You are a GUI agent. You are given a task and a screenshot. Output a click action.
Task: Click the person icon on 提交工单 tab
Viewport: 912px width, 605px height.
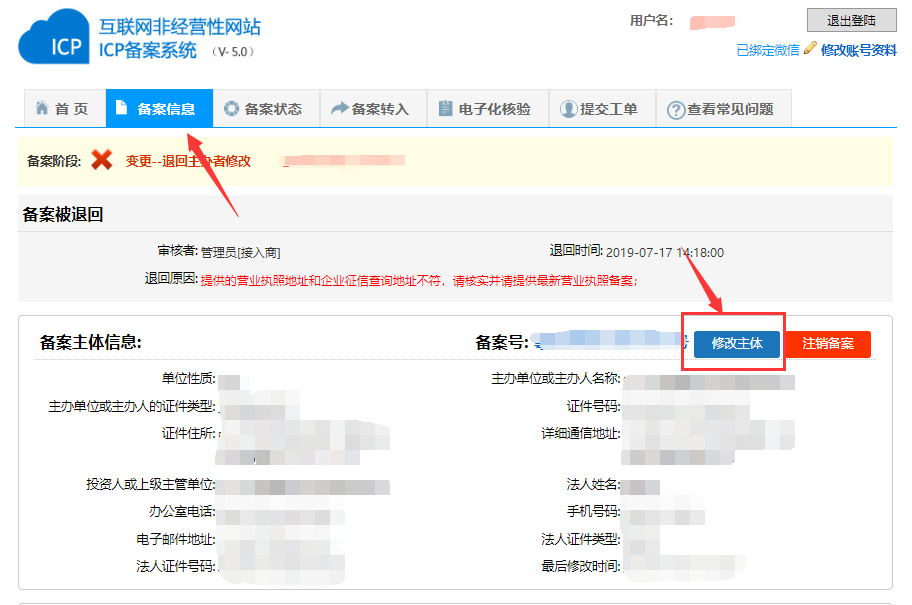[x=565, y=108]
